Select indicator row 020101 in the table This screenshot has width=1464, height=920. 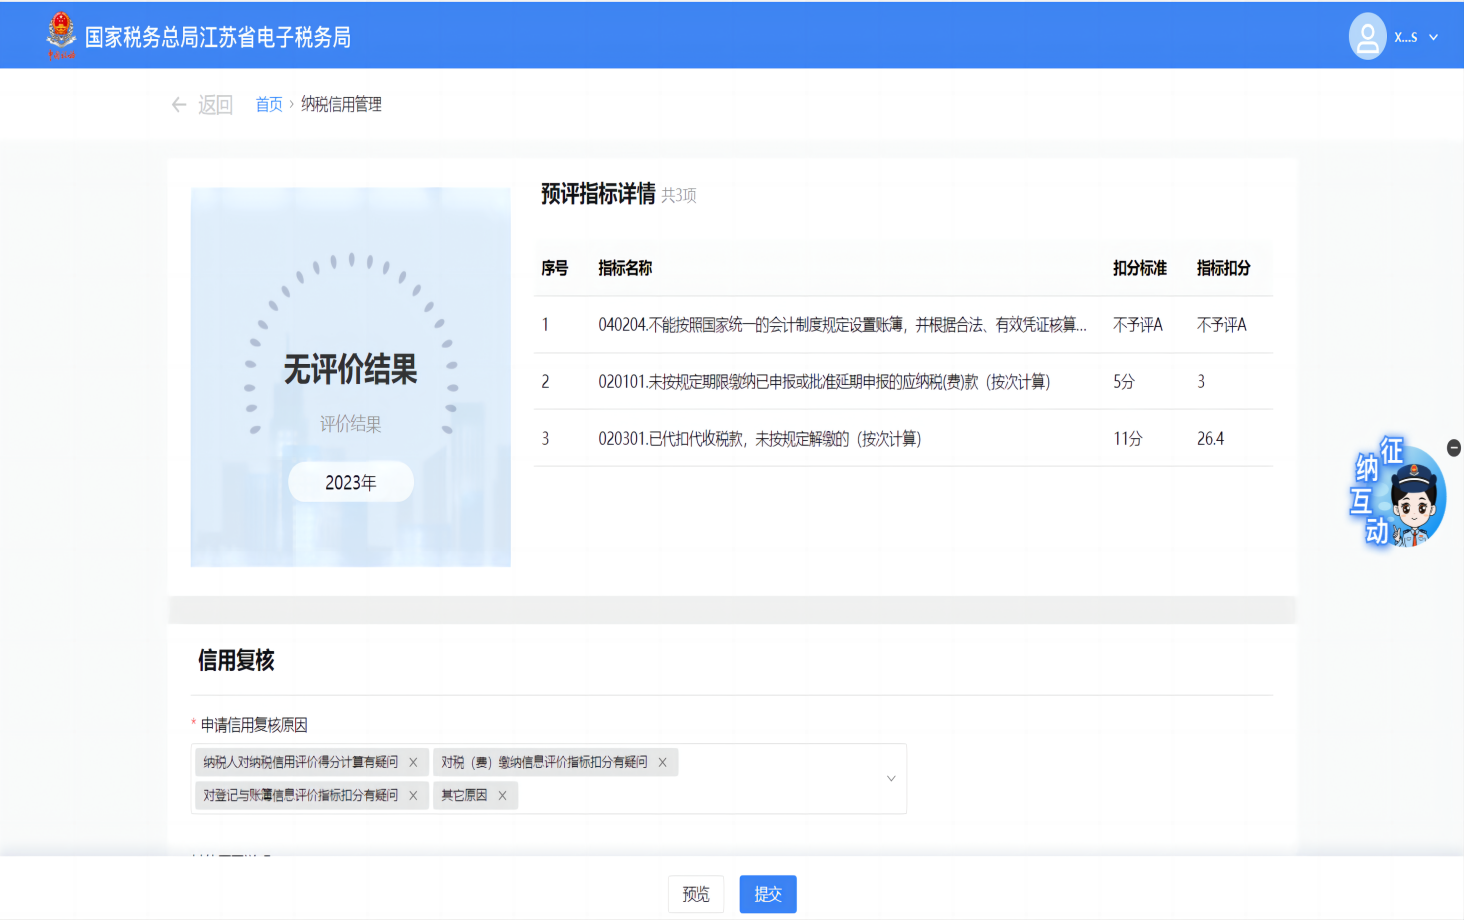(x=823, y=382)
